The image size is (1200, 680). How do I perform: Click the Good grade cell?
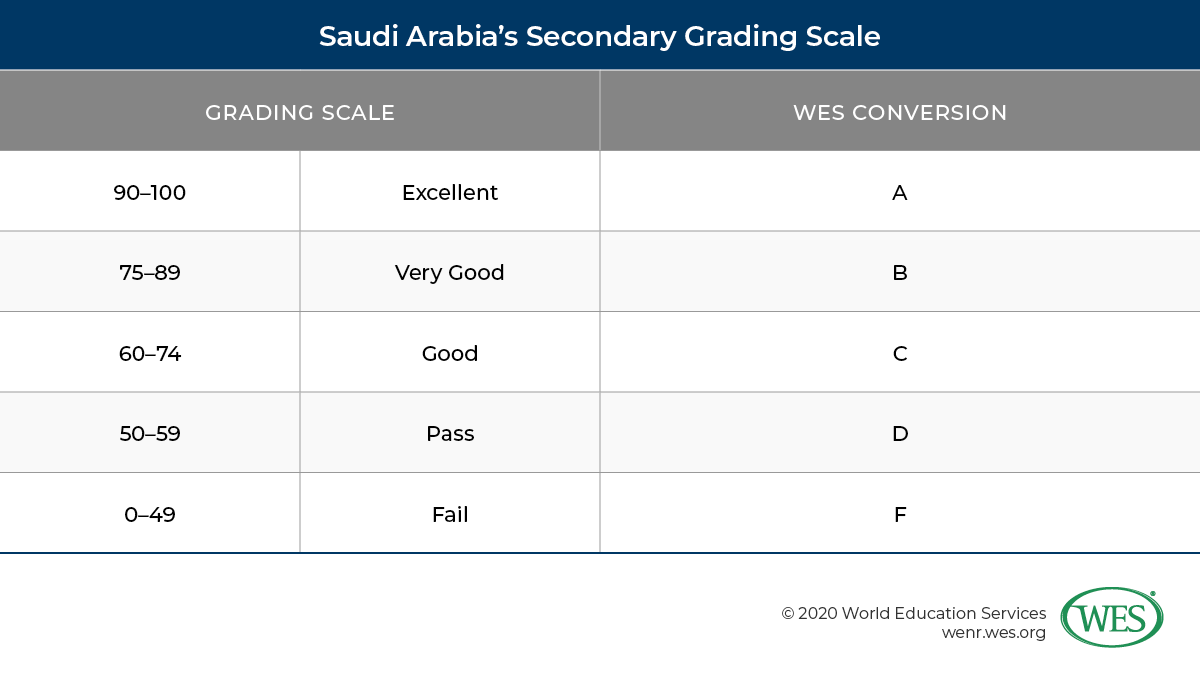[x=450, y=353]
